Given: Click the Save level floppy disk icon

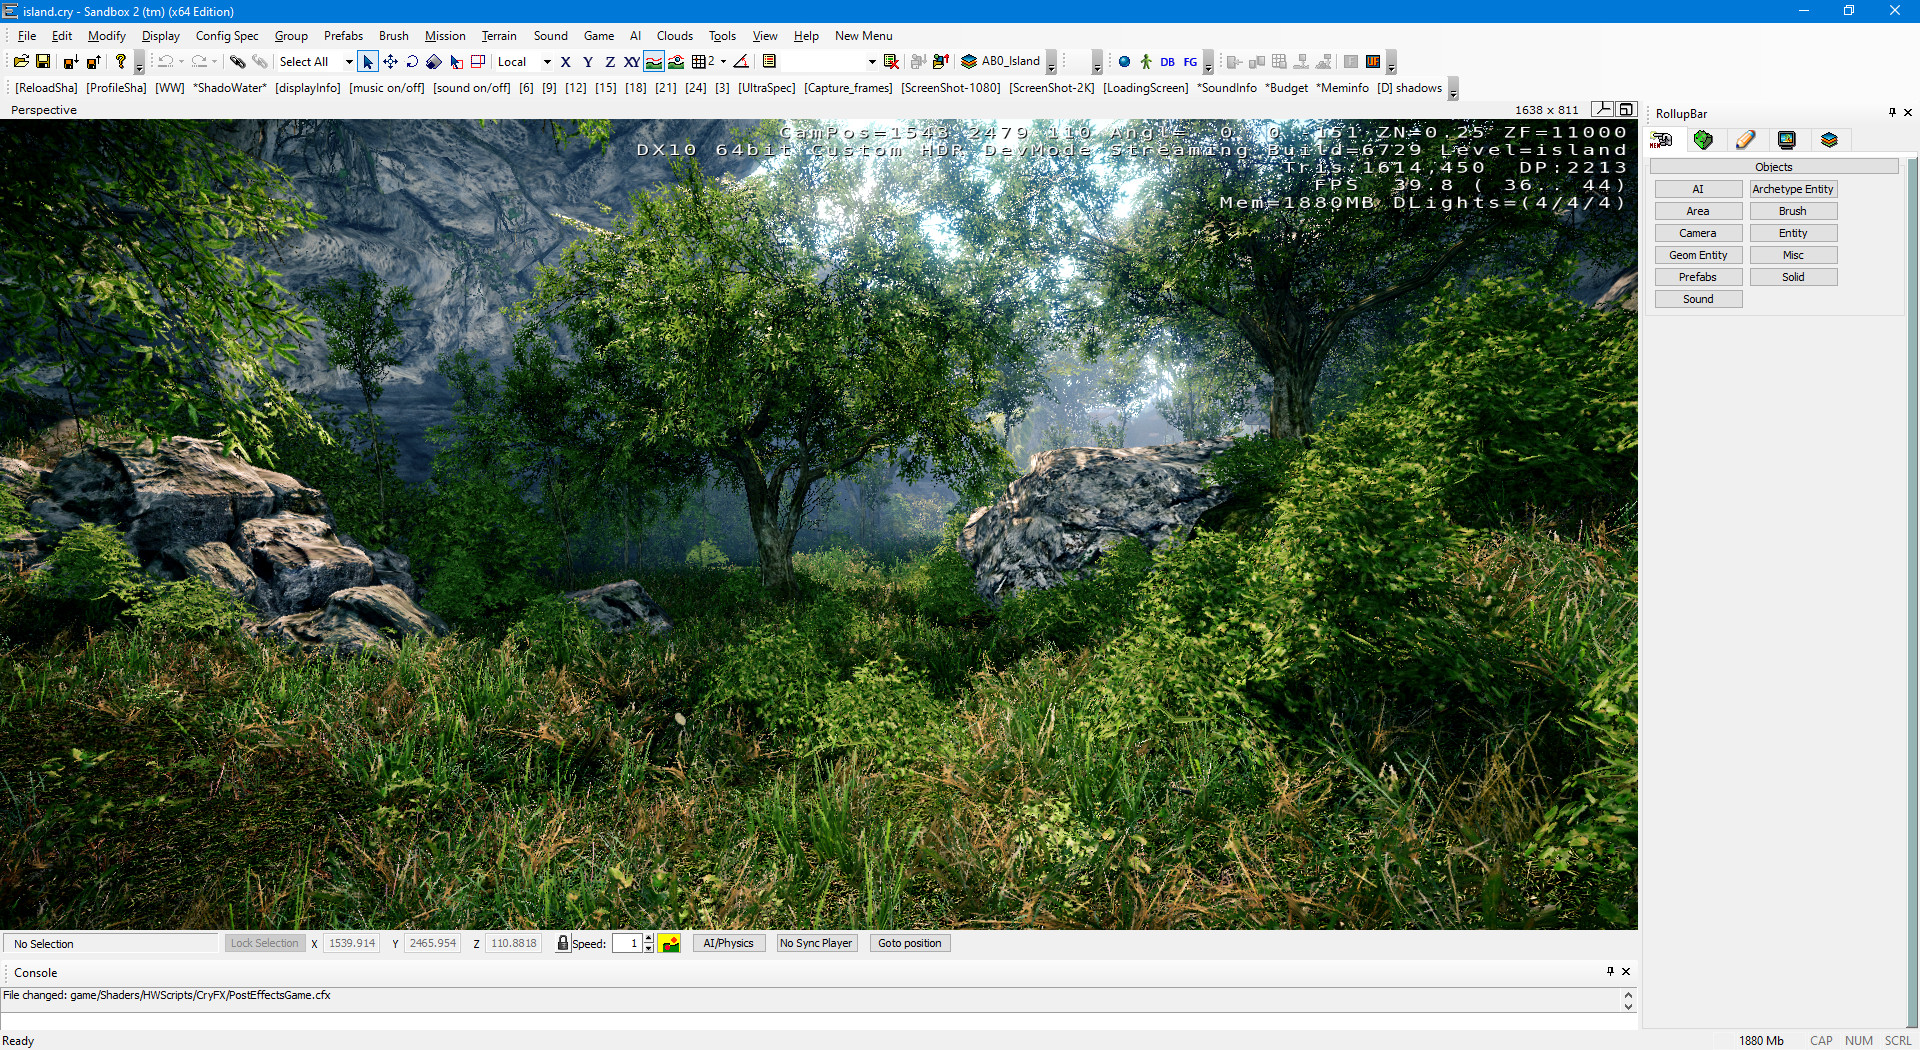Looking at the screenshot, I should (43, 62).
